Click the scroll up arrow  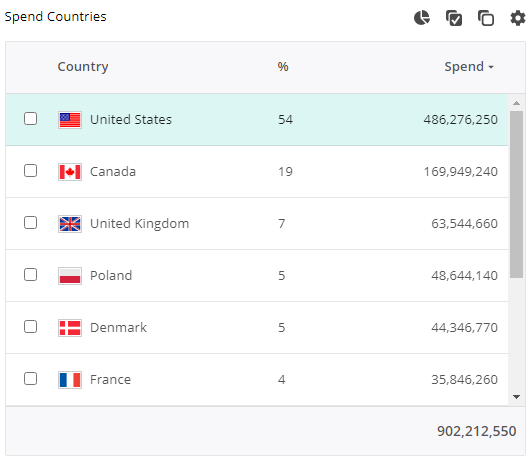(516, 103)
